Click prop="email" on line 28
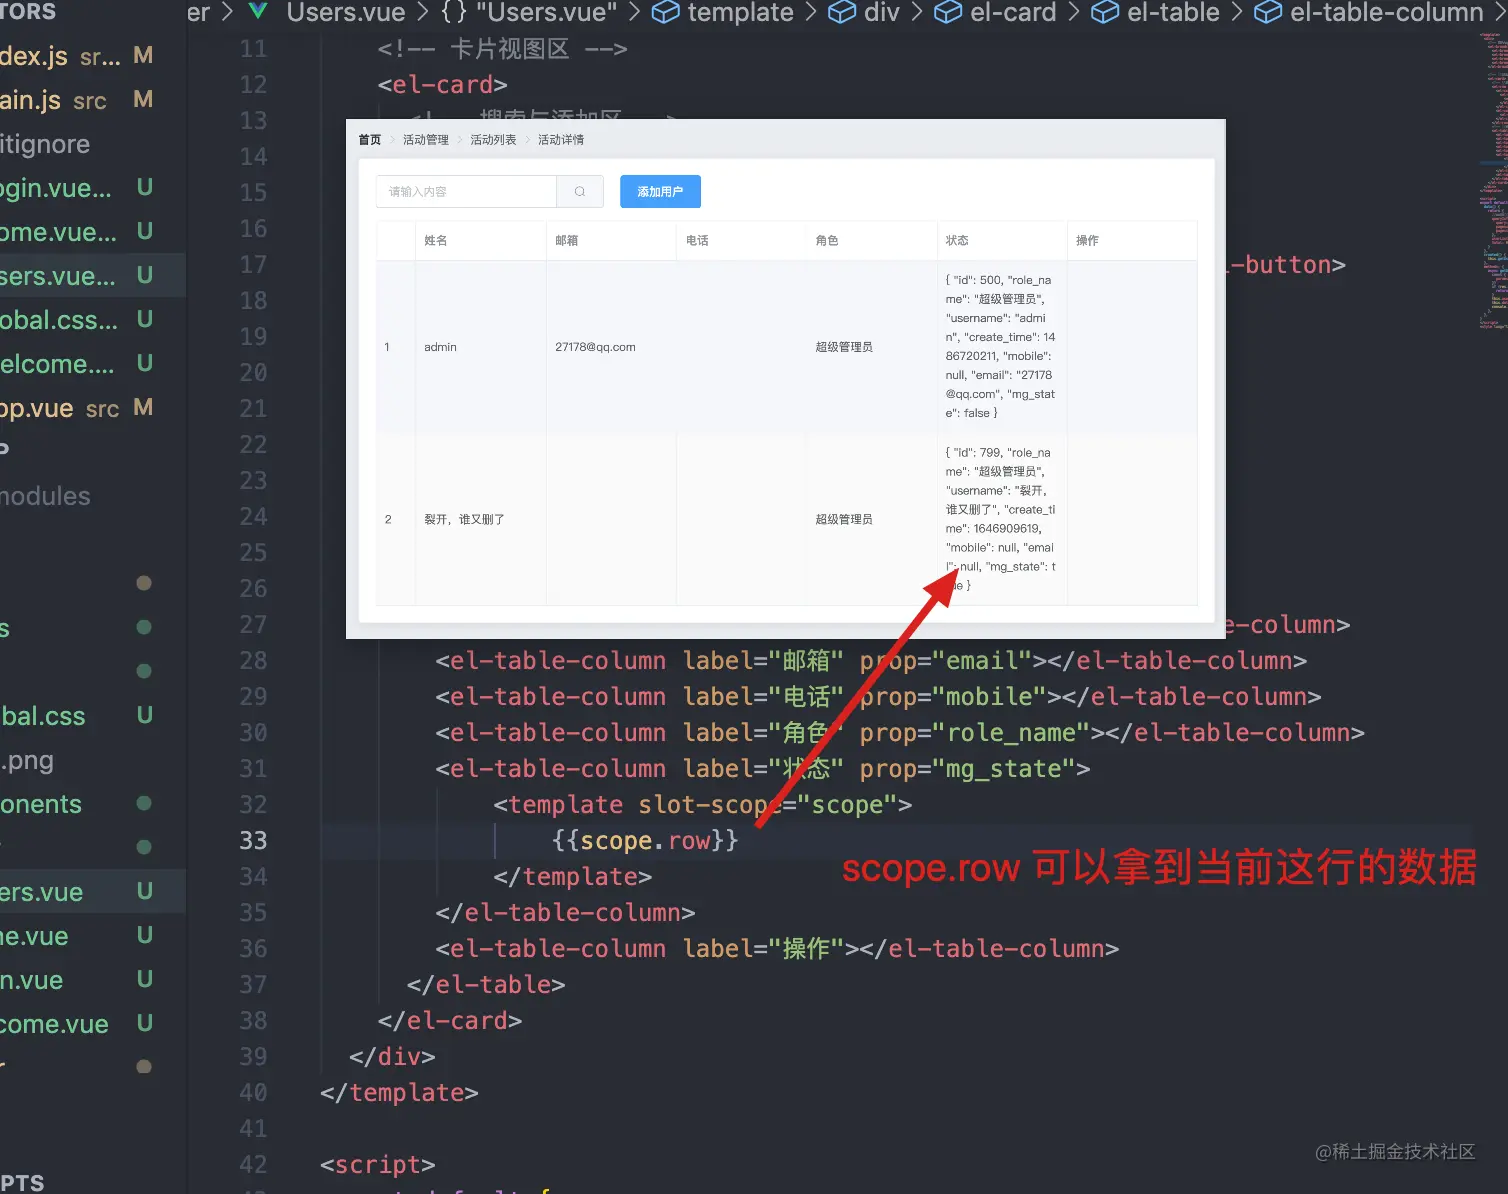This screenshot has height=1194, width=1508. coord(946,661)
